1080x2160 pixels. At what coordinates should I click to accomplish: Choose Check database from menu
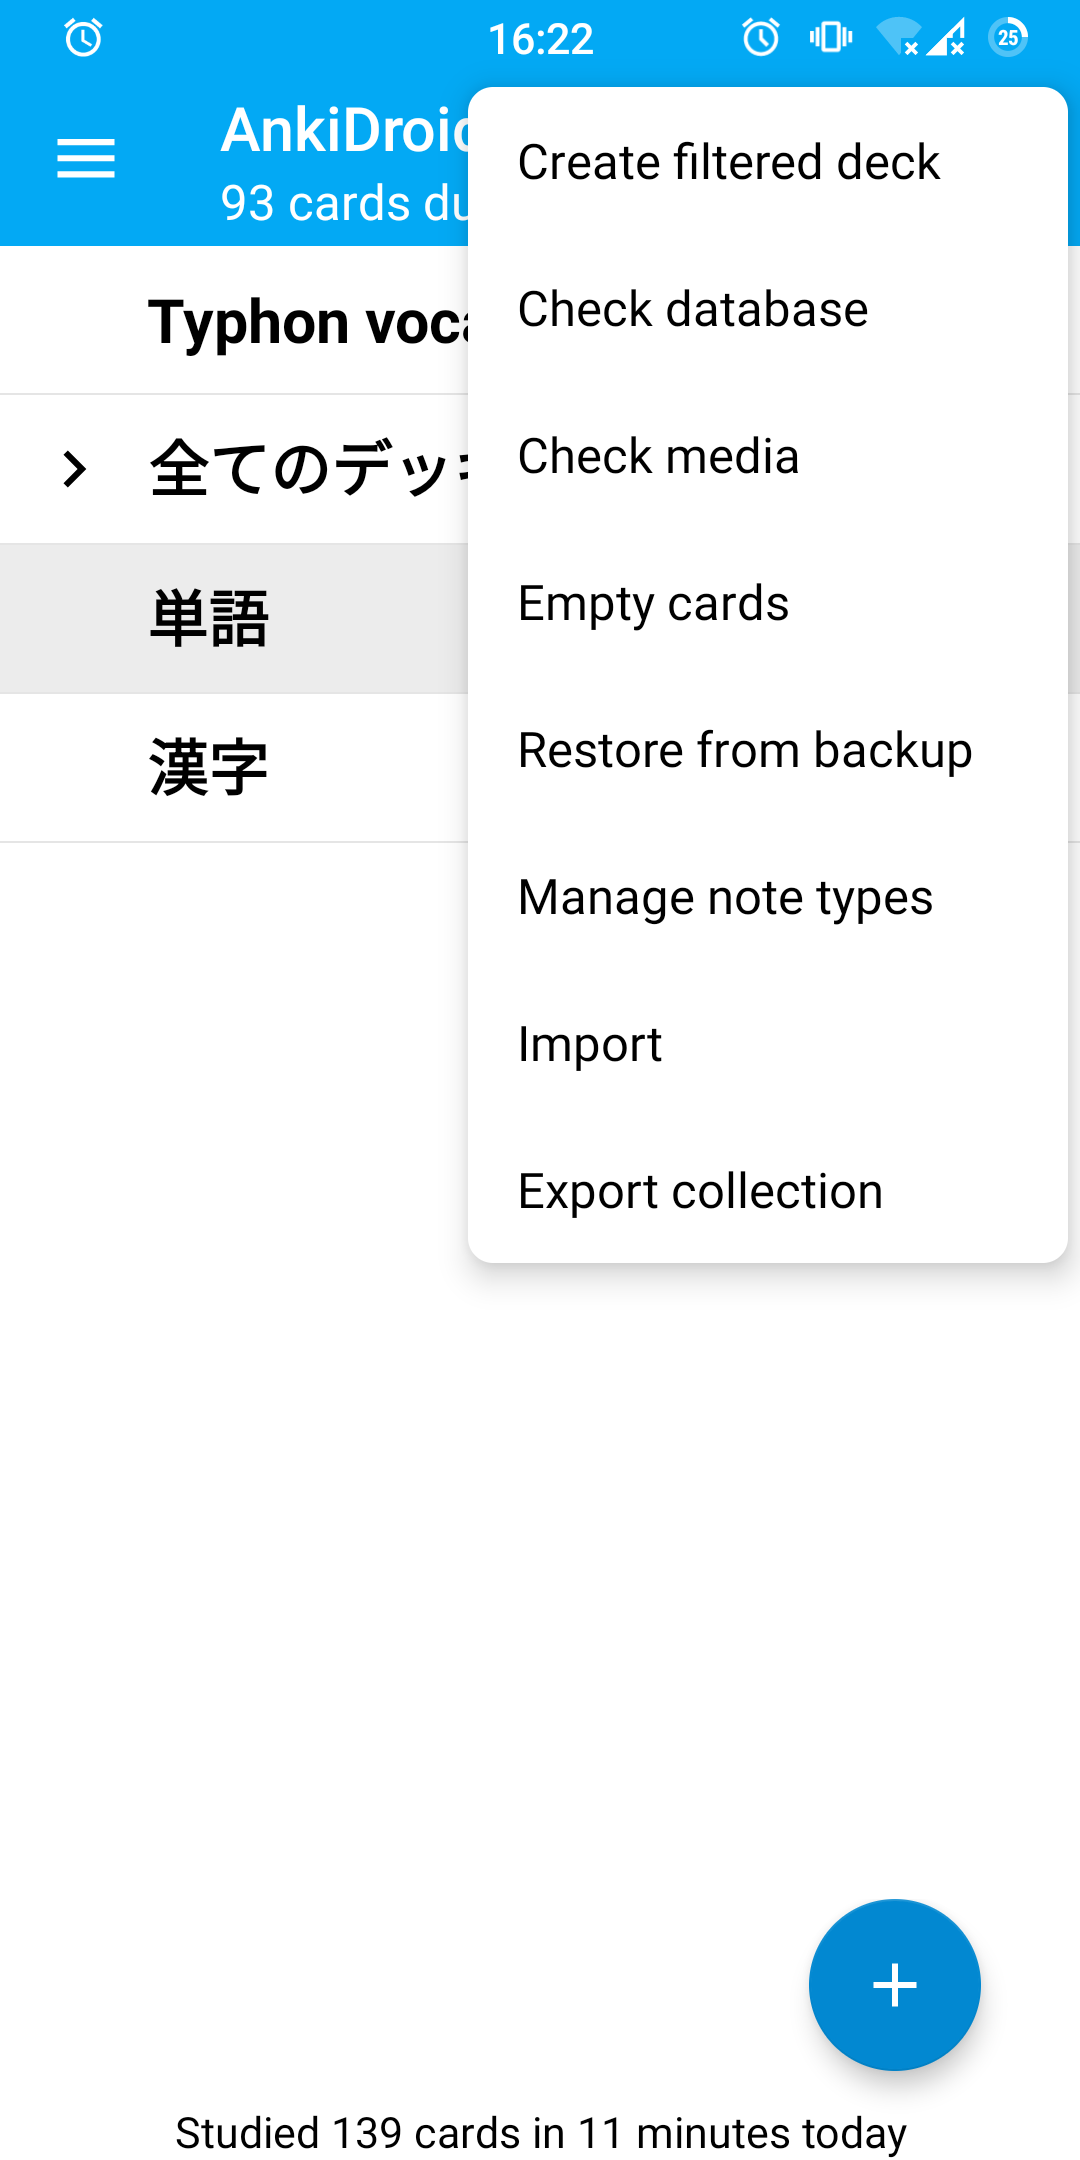pyautogui.click(x=767, y=309)
